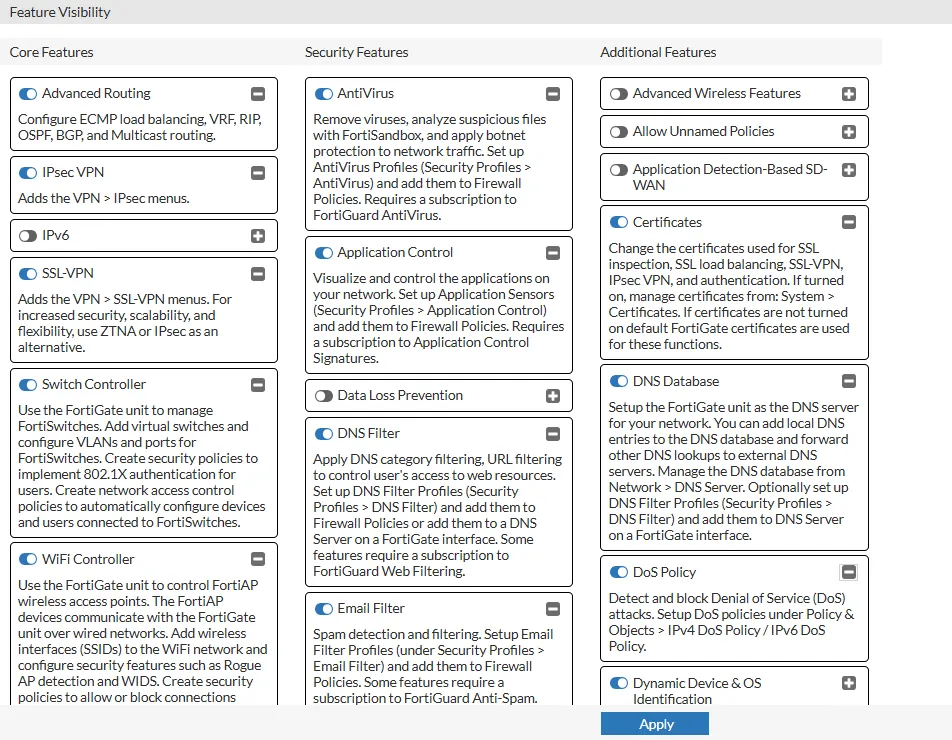Toggle DNS Filter switch
952x740 pixels.
(324, 434)
